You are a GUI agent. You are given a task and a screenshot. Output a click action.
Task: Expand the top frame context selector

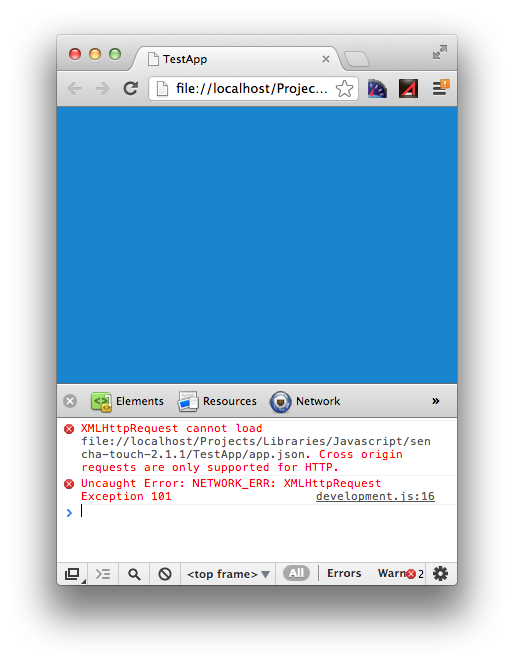[x=228, y=574]
